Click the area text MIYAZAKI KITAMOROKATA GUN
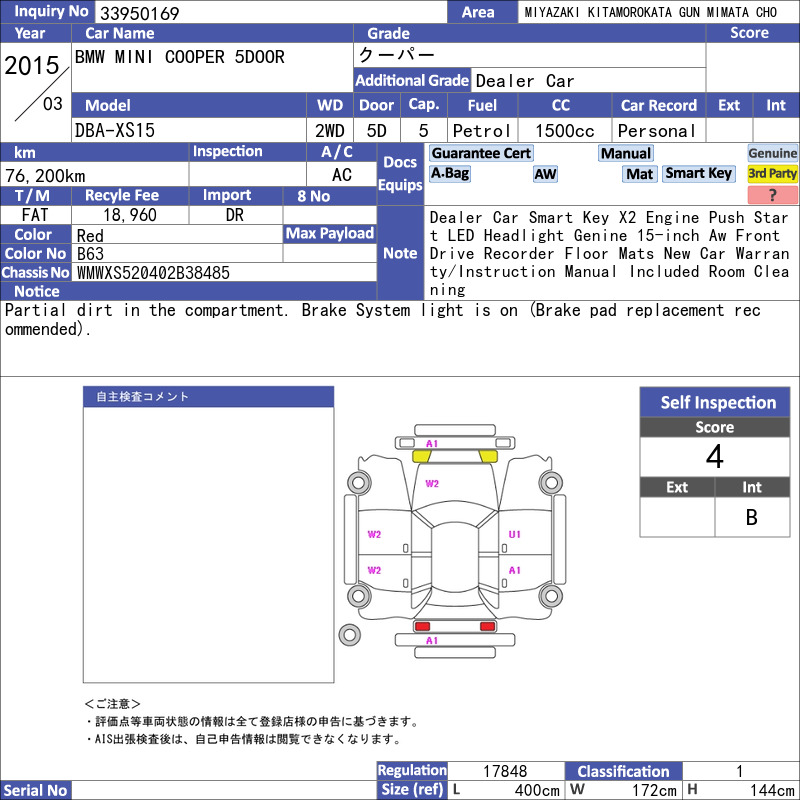 (614, 12)
